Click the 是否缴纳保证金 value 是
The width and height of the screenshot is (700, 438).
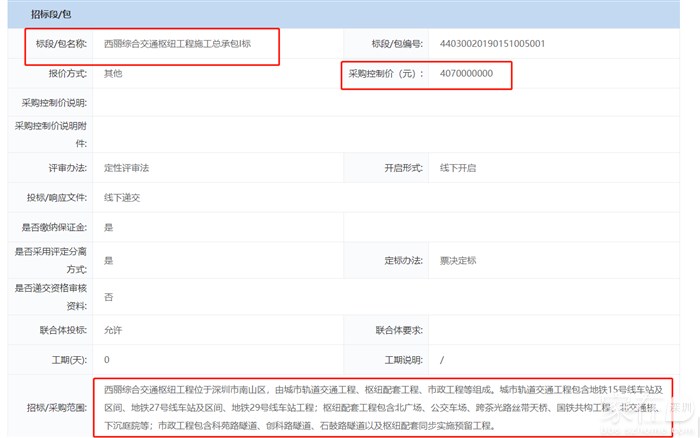click(109, 228)
